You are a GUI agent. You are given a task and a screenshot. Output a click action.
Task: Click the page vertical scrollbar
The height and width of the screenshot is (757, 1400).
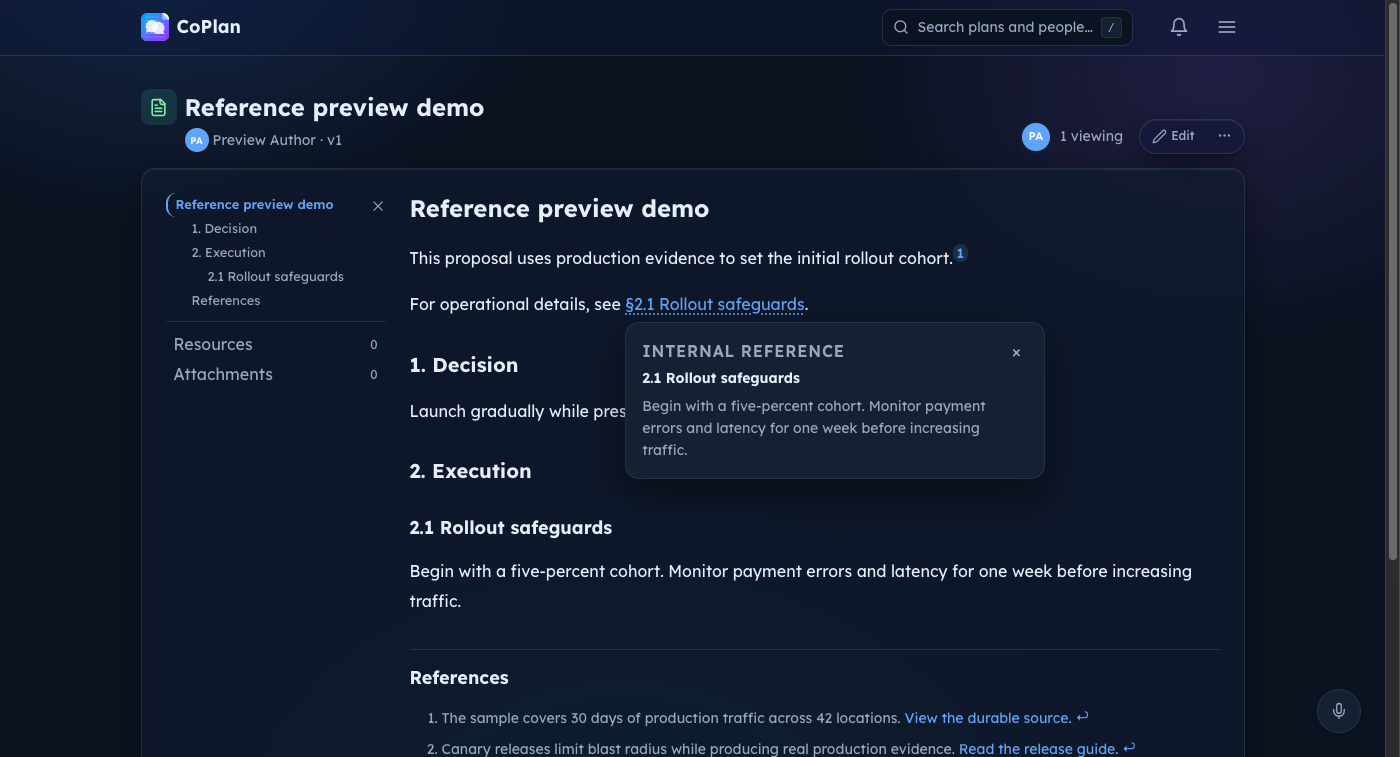click(1393, 280)
